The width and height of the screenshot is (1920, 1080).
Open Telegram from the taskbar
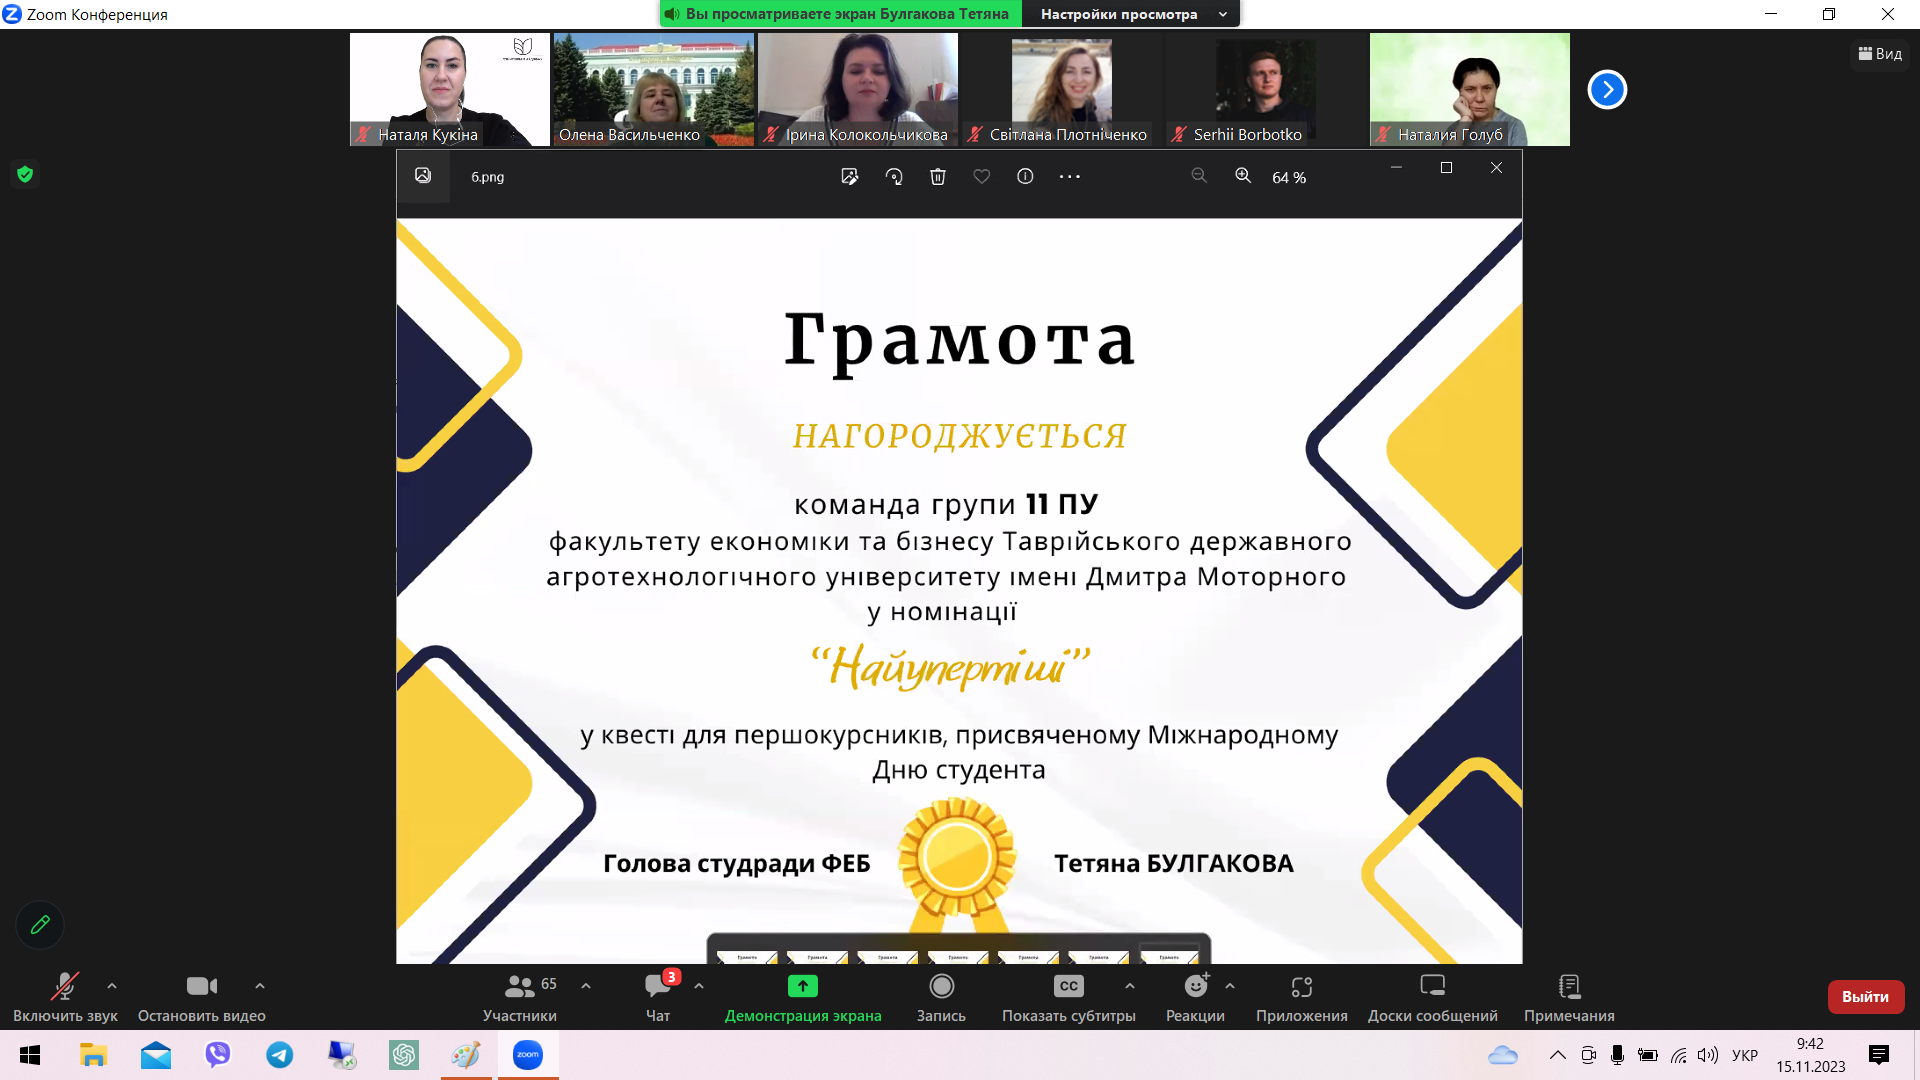[x=280, y=1055]
